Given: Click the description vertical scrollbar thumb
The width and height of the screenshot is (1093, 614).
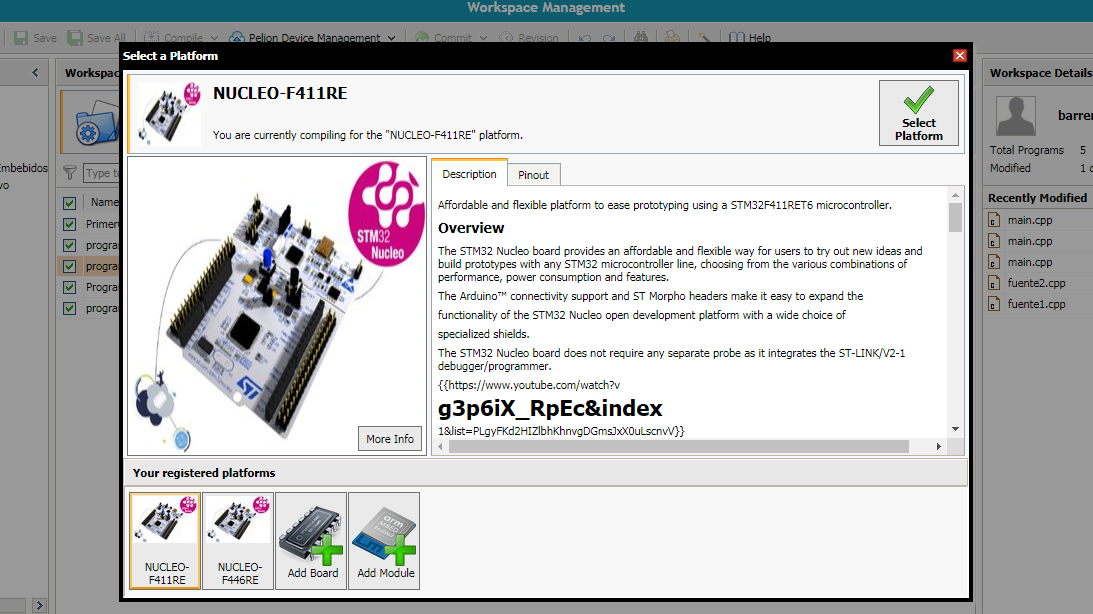Looking at the screenshot, I should [x=955, y=217].
